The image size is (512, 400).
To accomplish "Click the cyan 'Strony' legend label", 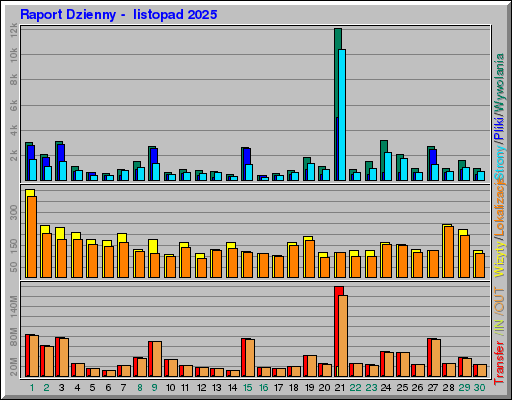I will coord(500,162).
